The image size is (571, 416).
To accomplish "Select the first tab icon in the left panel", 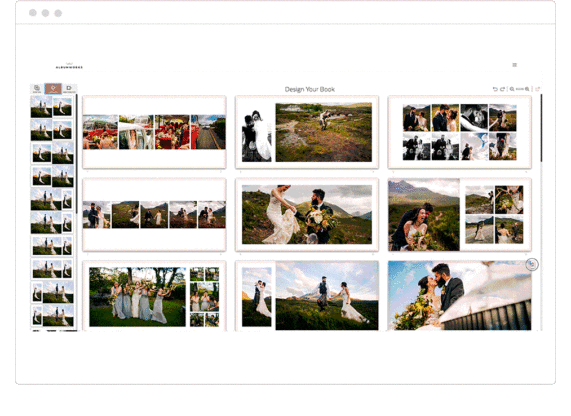I will (x=37, y=89).
